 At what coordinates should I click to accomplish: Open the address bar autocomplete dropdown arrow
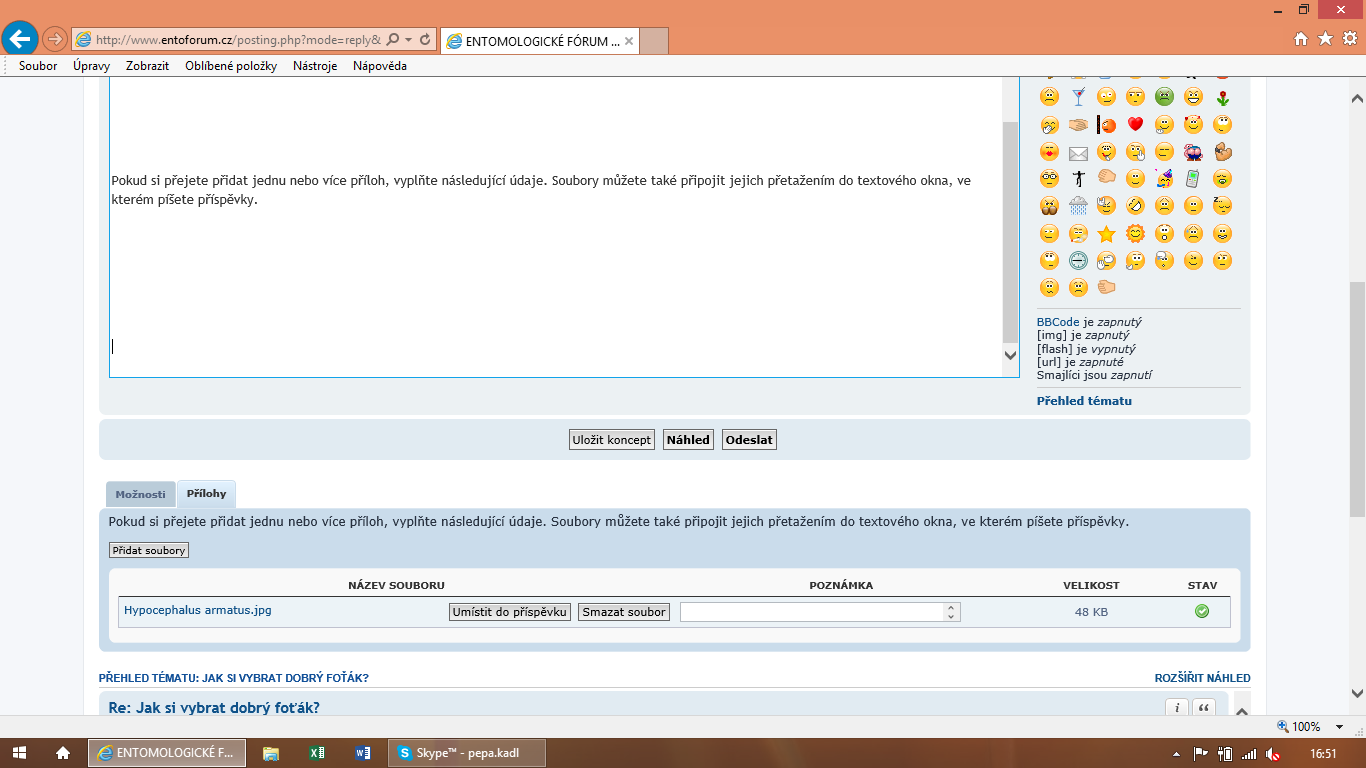408,40
